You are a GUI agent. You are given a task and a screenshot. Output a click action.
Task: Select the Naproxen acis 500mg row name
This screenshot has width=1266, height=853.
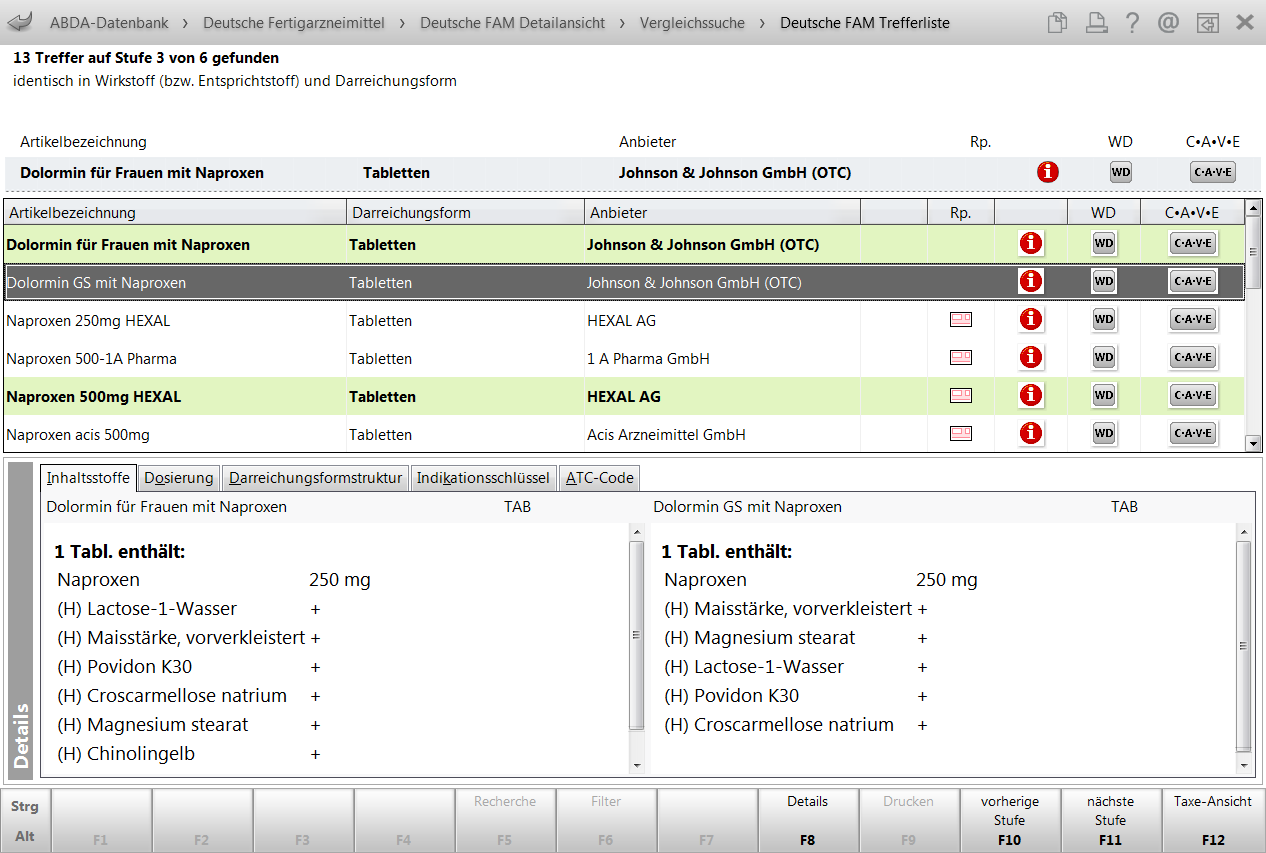point(78,435)
